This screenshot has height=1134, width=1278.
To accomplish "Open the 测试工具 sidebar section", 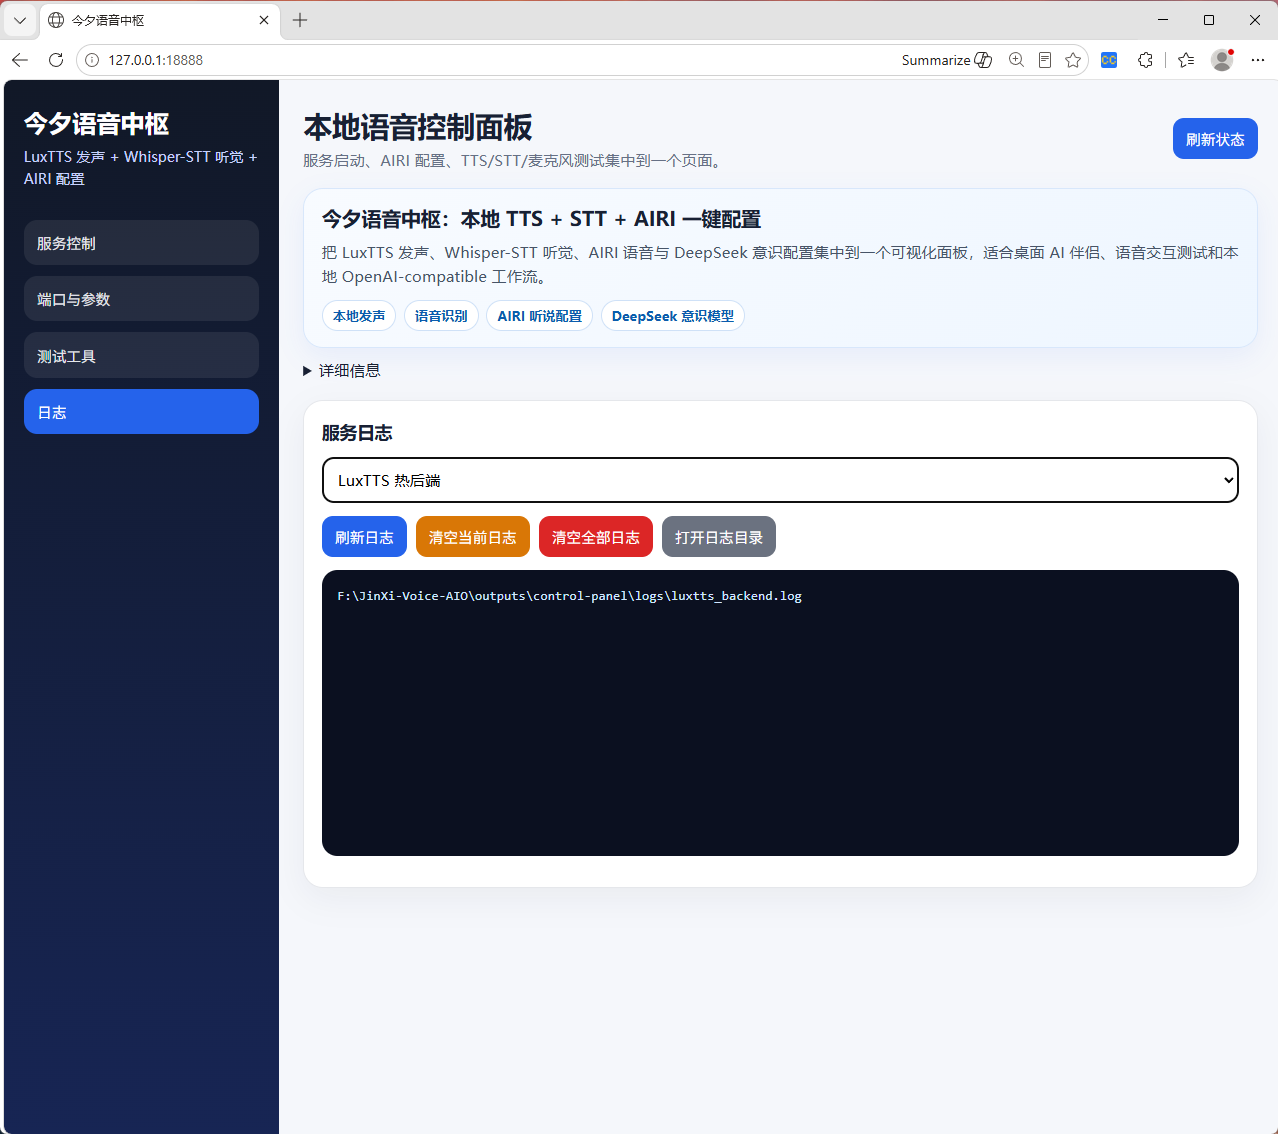I will tap(141, 356).
